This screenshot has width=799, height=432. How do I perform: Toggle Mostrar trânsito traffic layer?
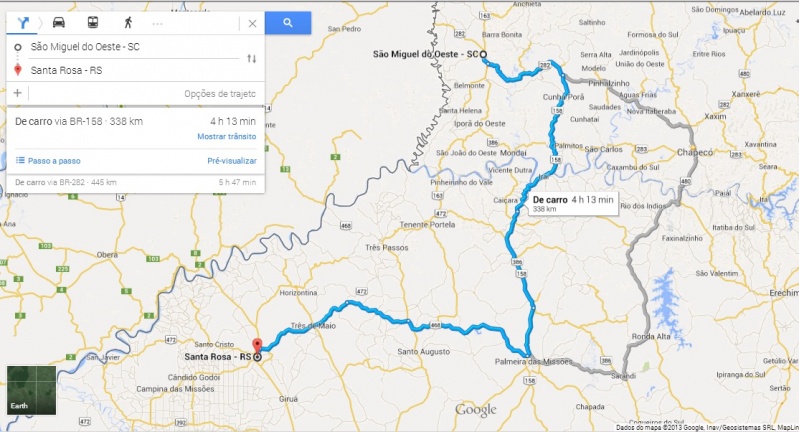227,137
